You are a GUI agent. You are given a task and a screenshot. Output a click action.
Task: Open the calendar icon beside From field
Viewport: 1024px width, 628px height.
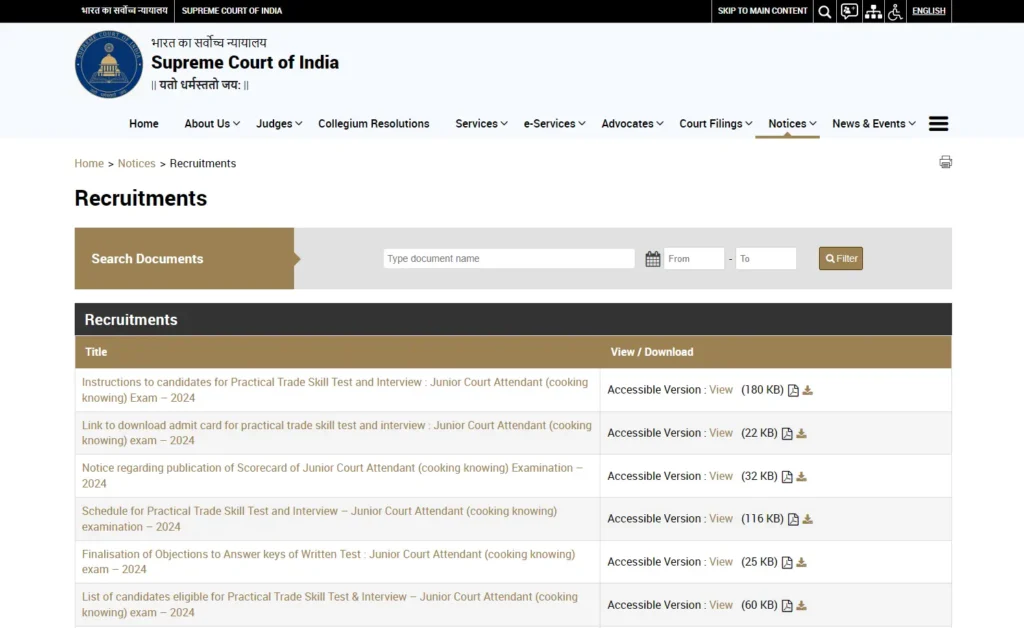click(x=653, y=259)
